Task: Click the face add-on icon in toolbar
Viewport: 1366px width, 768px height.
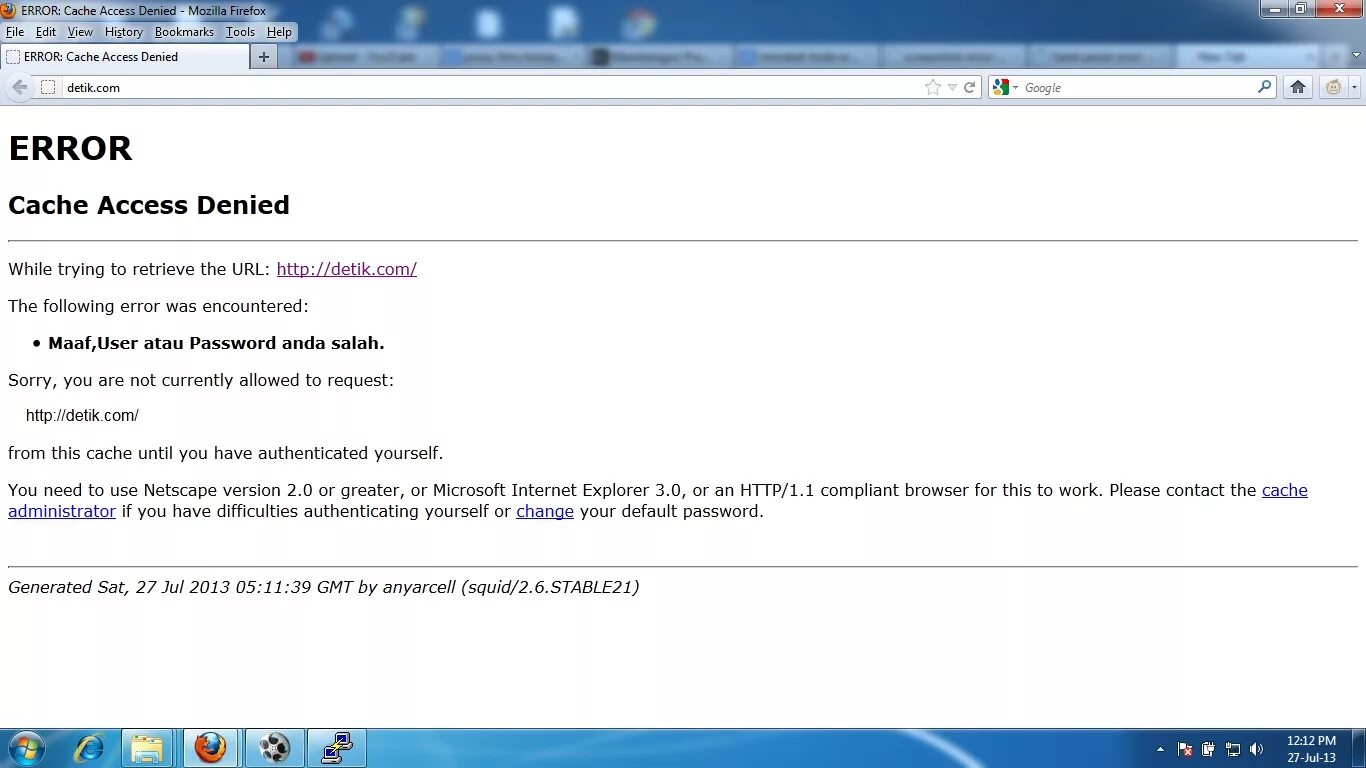Action: pyautogui.click(x=1333, y=87)
